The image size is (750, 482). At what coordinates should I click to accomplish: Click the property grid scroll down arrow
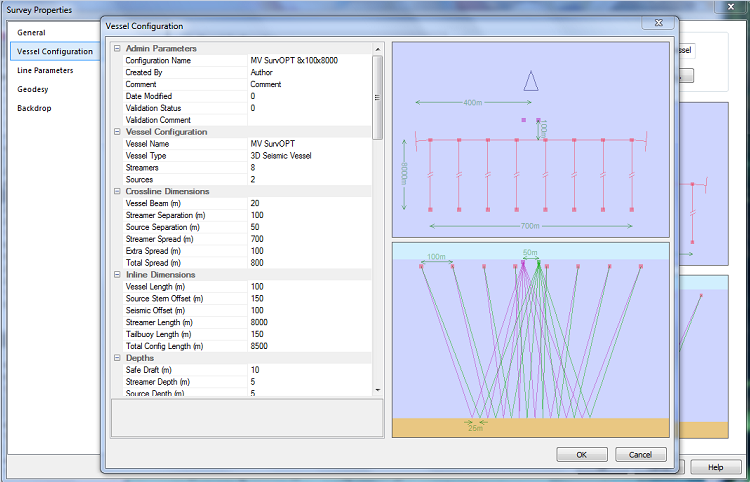[377, 390]
